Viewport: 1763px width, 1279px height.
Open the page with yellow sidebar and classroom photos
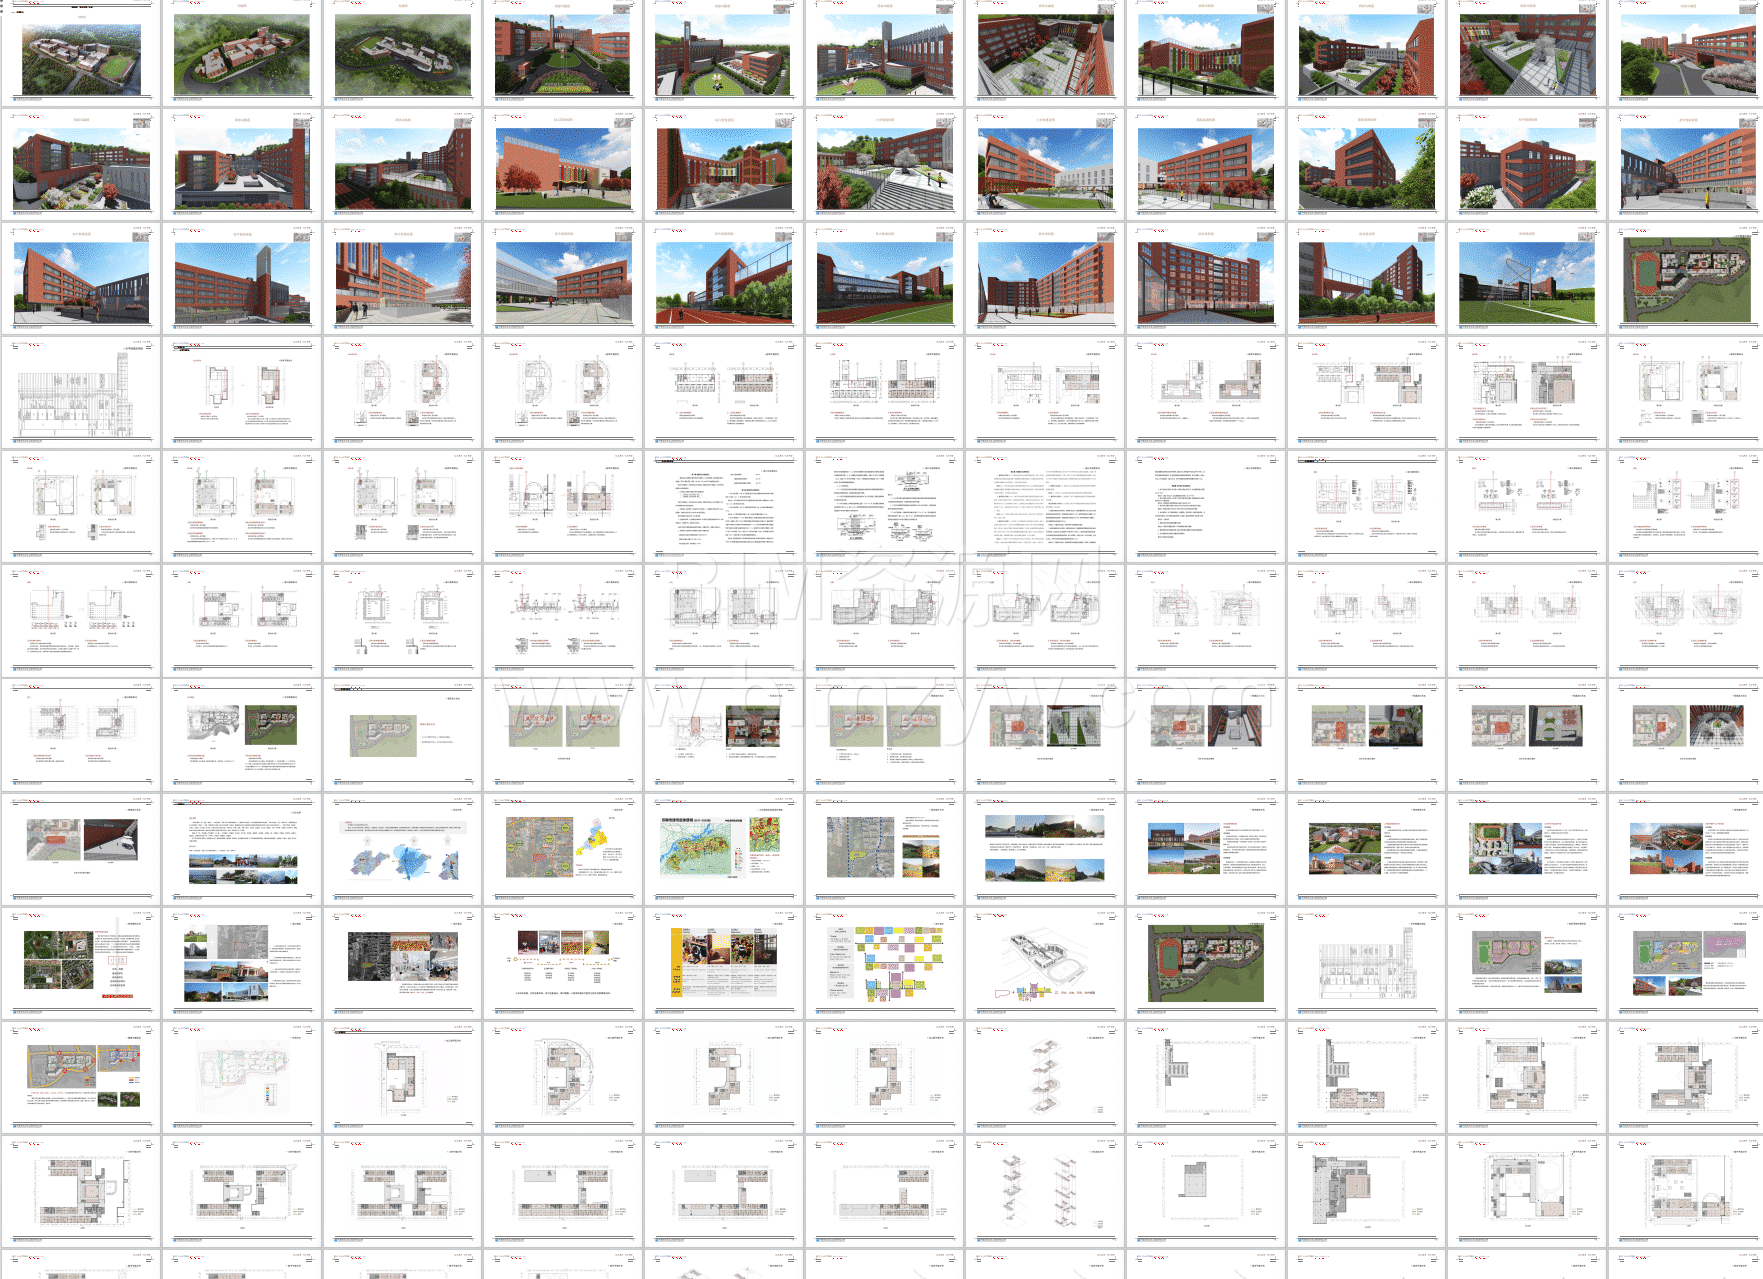(724, 962)
